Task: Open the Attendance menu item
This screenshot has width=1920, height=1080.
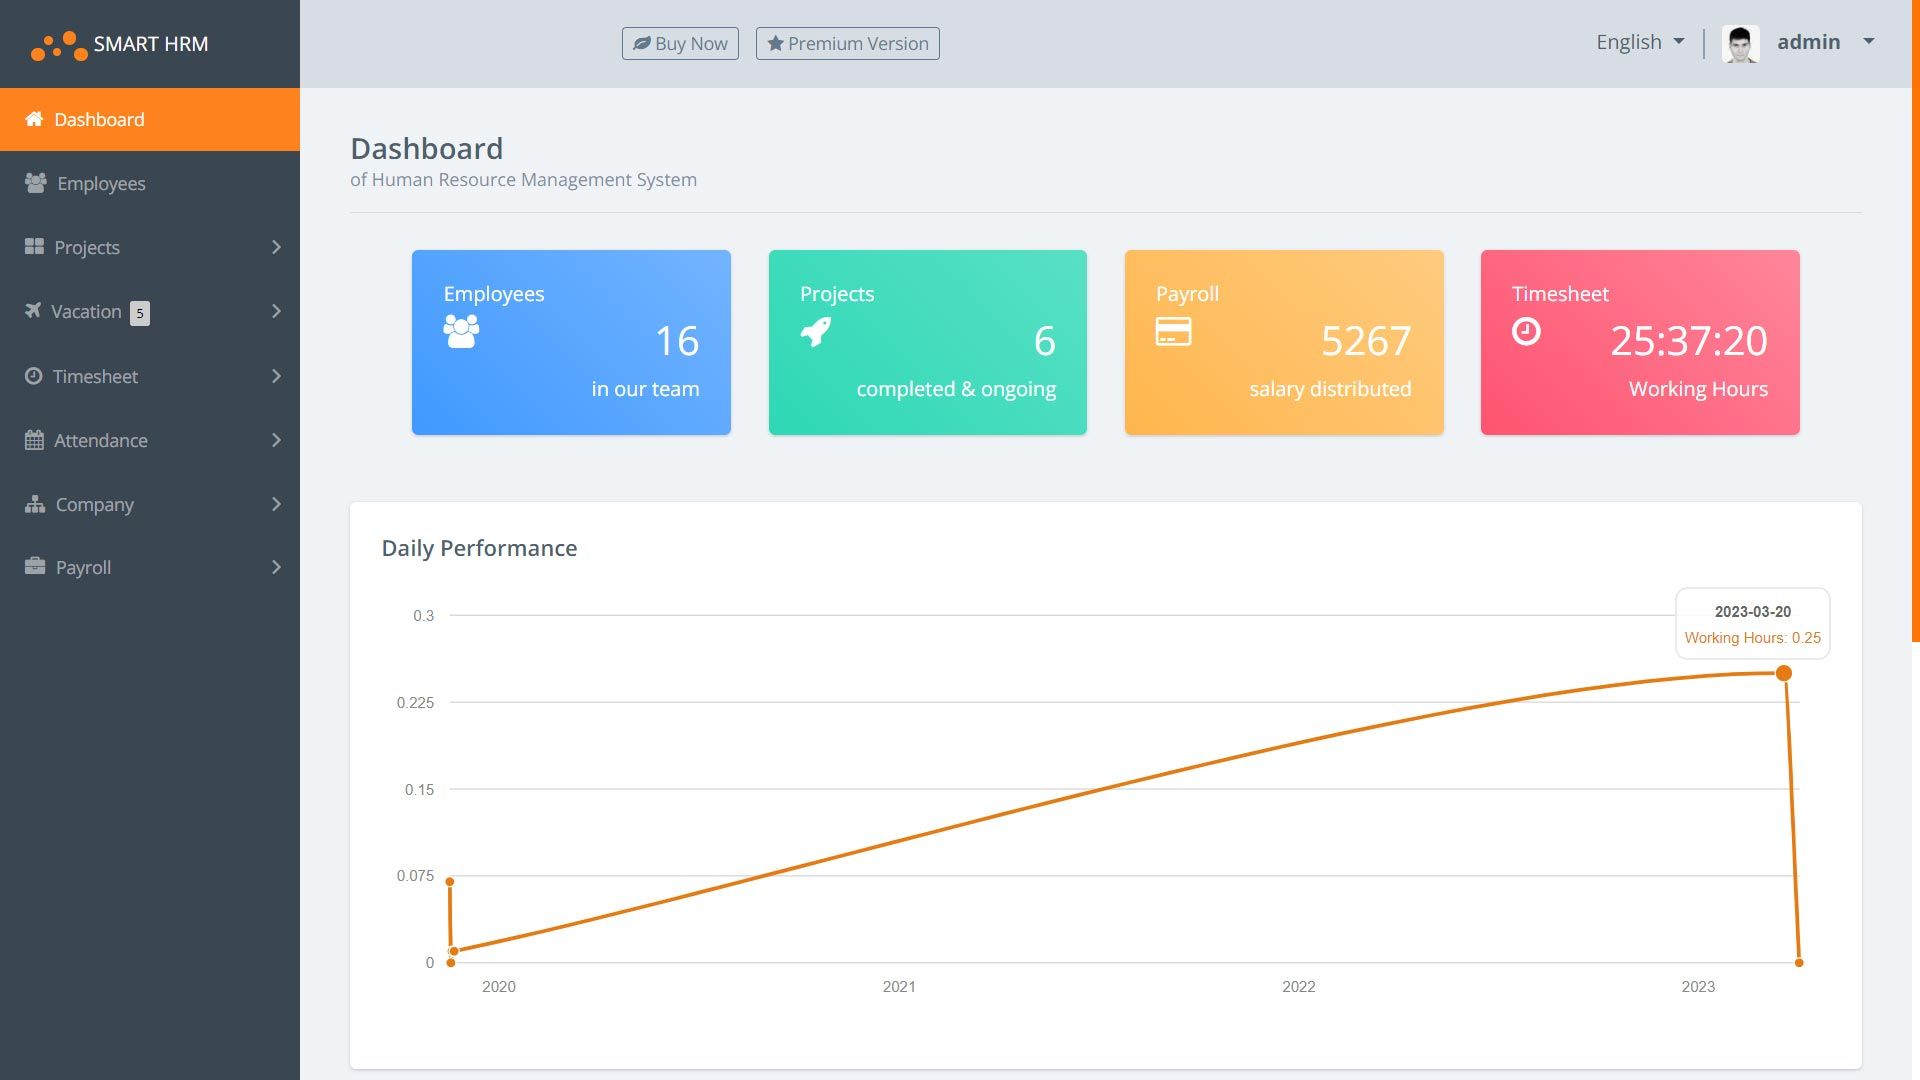Action: click(100, 440)
